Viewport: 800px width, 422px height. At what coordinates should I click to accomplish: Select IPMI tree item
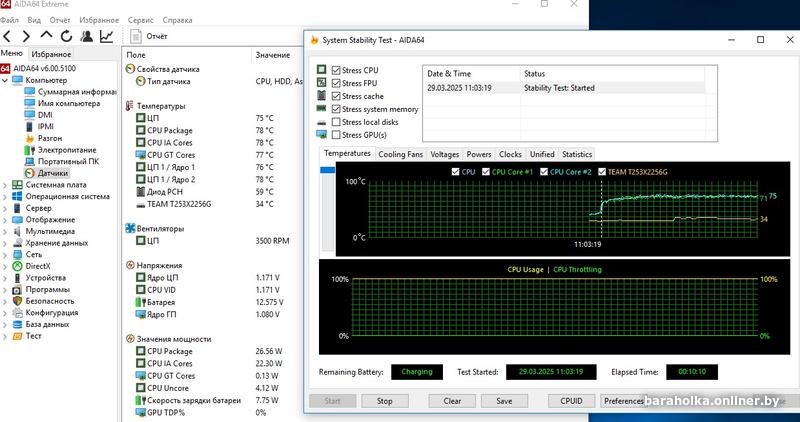(45, 127)
